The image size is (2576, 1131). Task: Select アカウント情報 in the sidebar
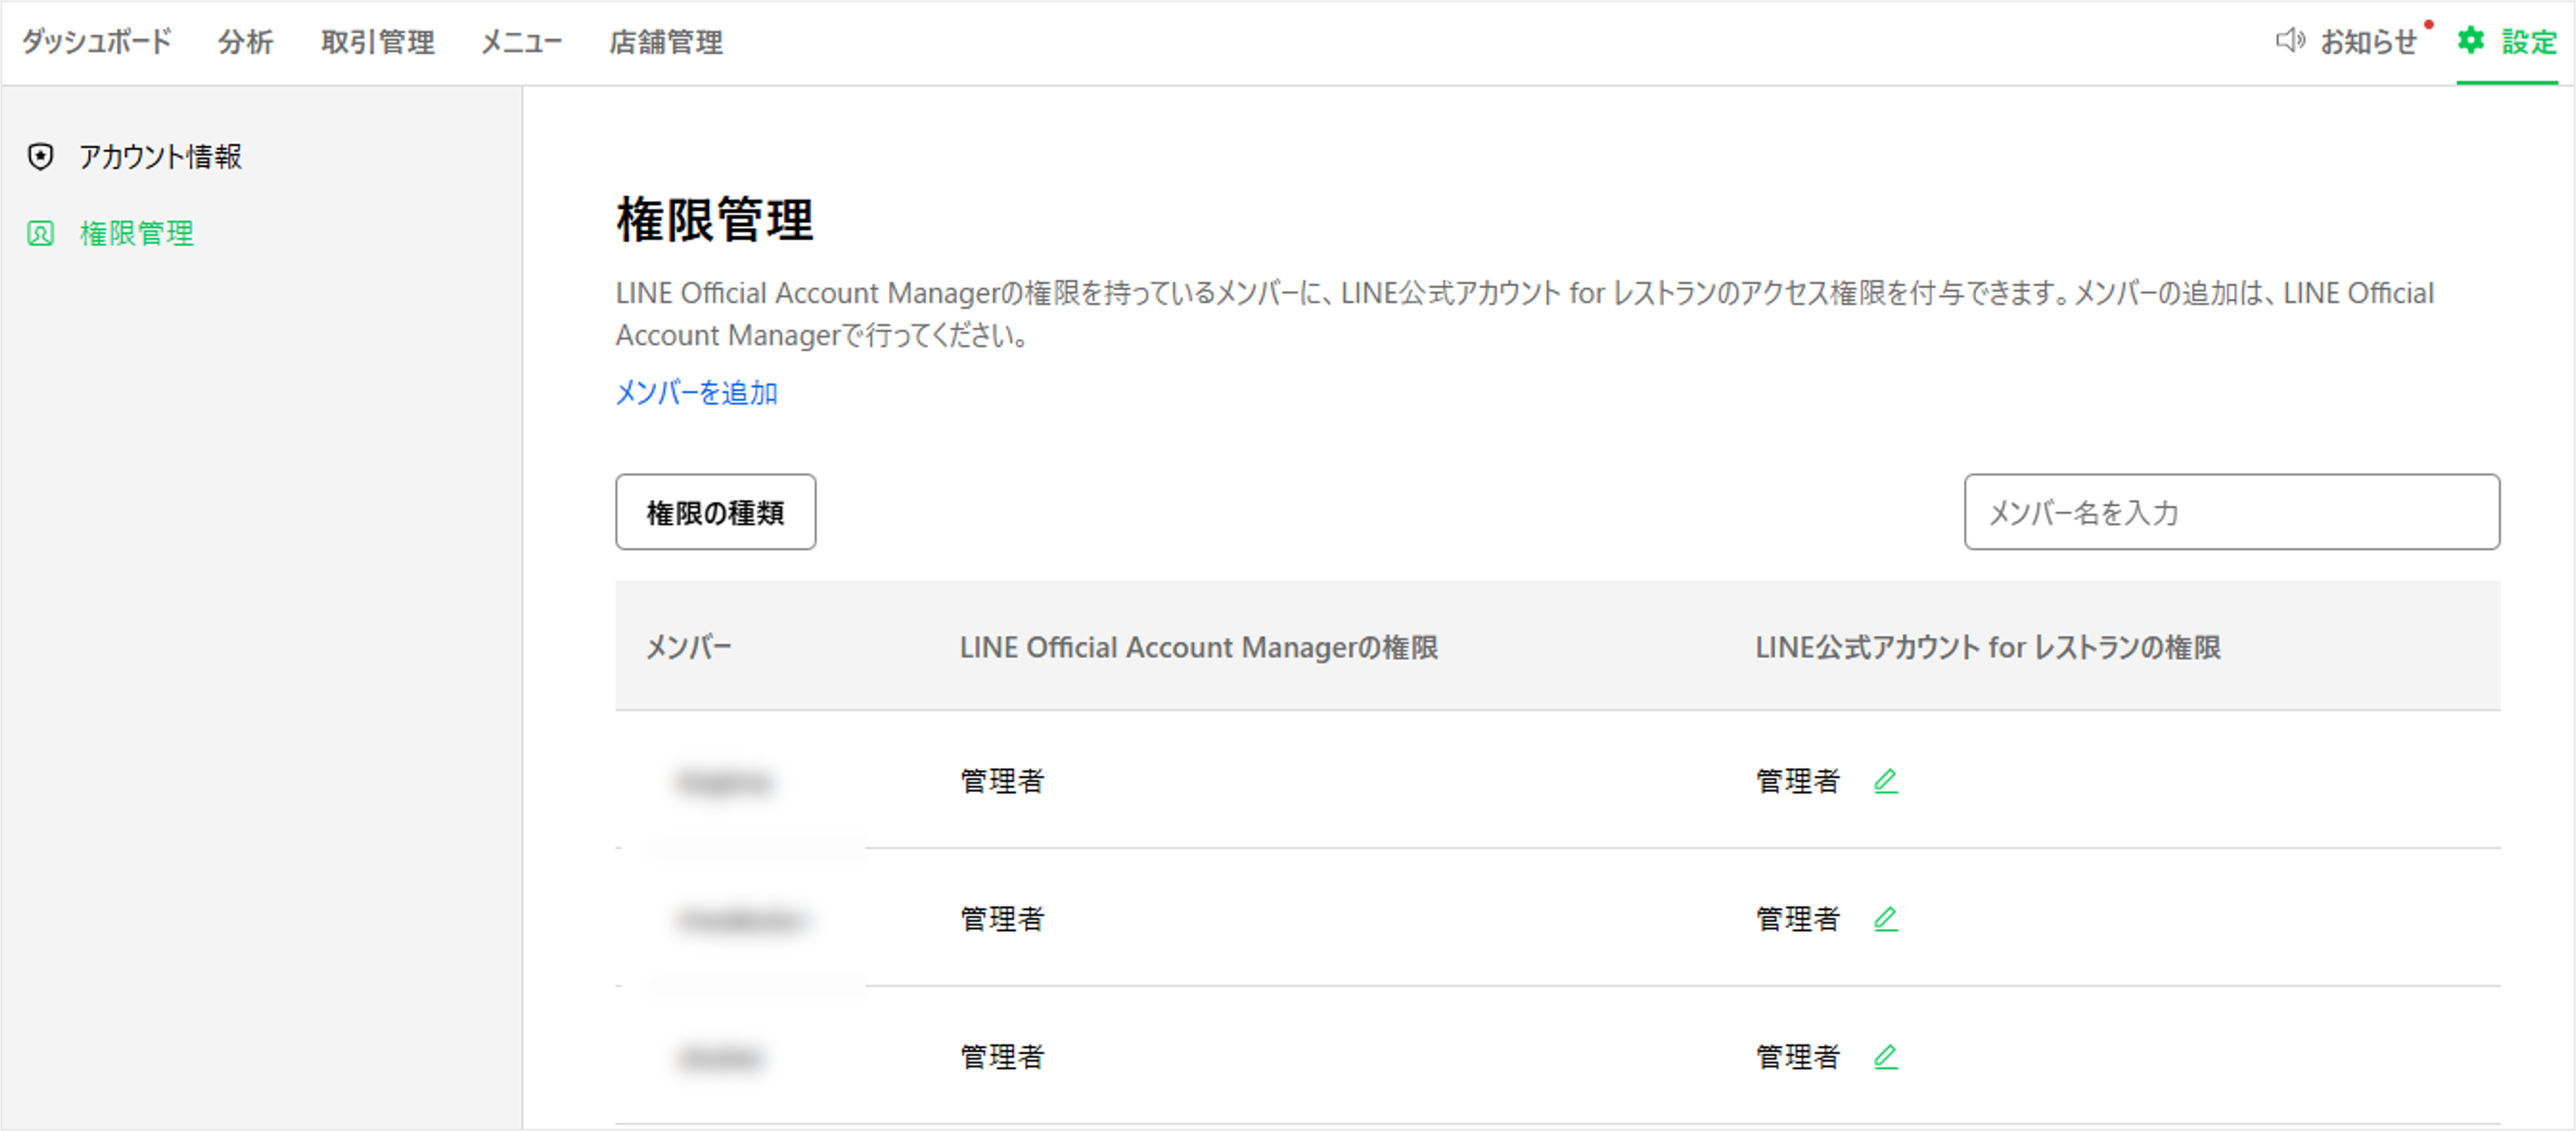pyautogui.click(x=160, y=156)
